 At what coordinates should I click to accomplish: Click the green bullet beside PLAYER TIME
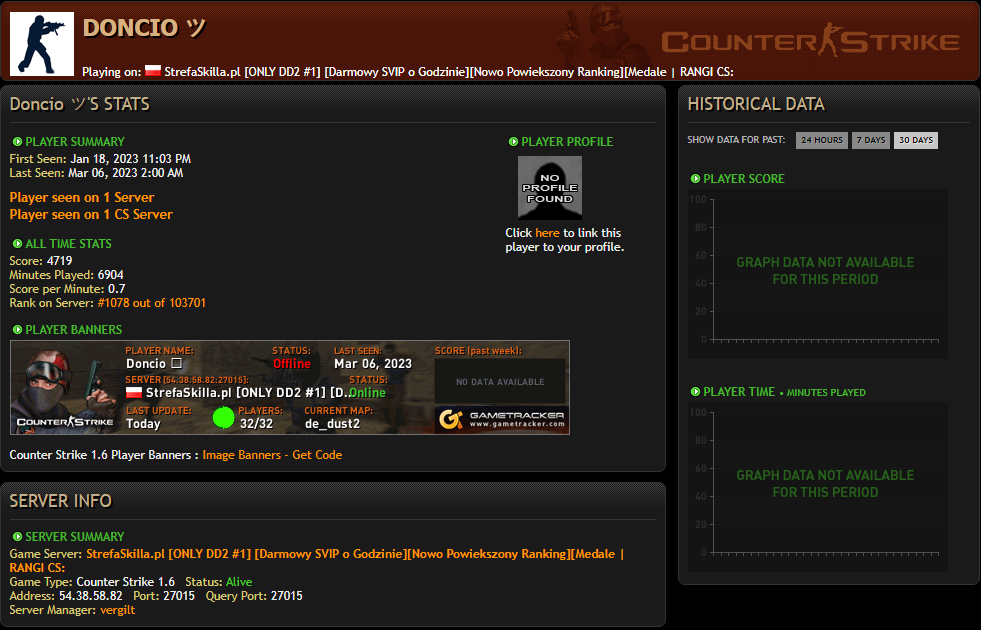(x=695, y=392)
